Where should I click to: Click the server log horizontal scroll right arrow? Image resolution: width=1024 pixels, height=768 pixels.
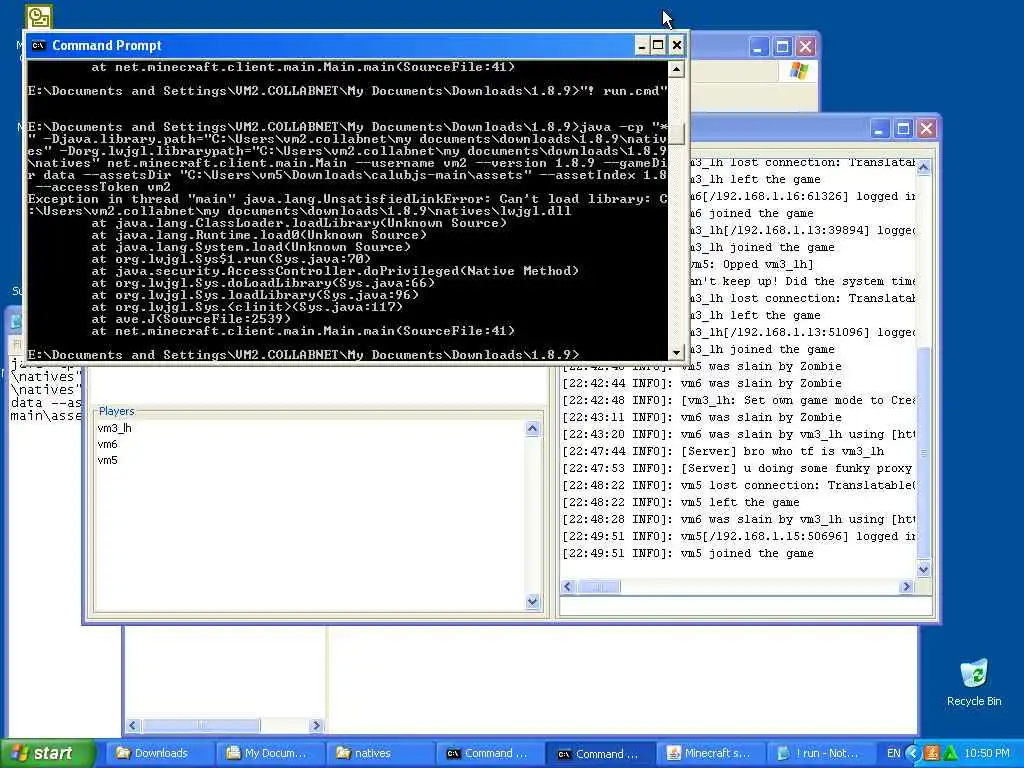point(906,586)
